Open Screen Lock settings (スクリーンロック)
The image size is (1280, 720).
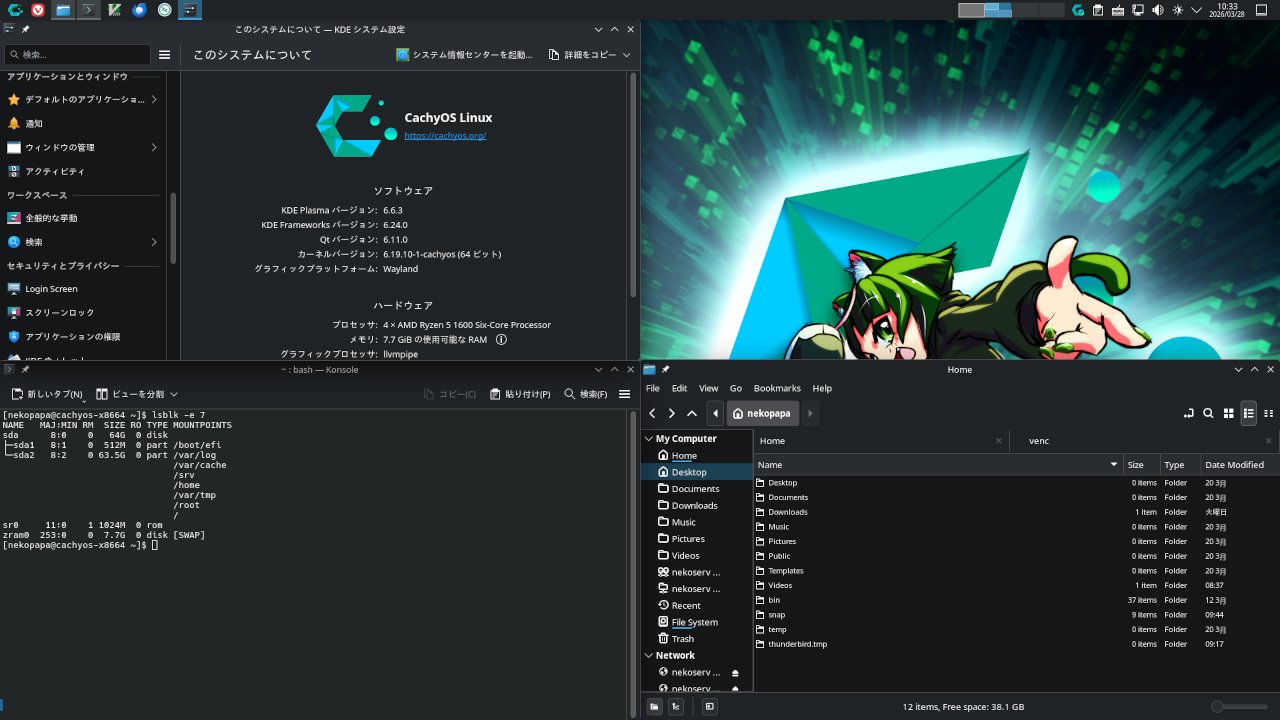click(83, 313)
